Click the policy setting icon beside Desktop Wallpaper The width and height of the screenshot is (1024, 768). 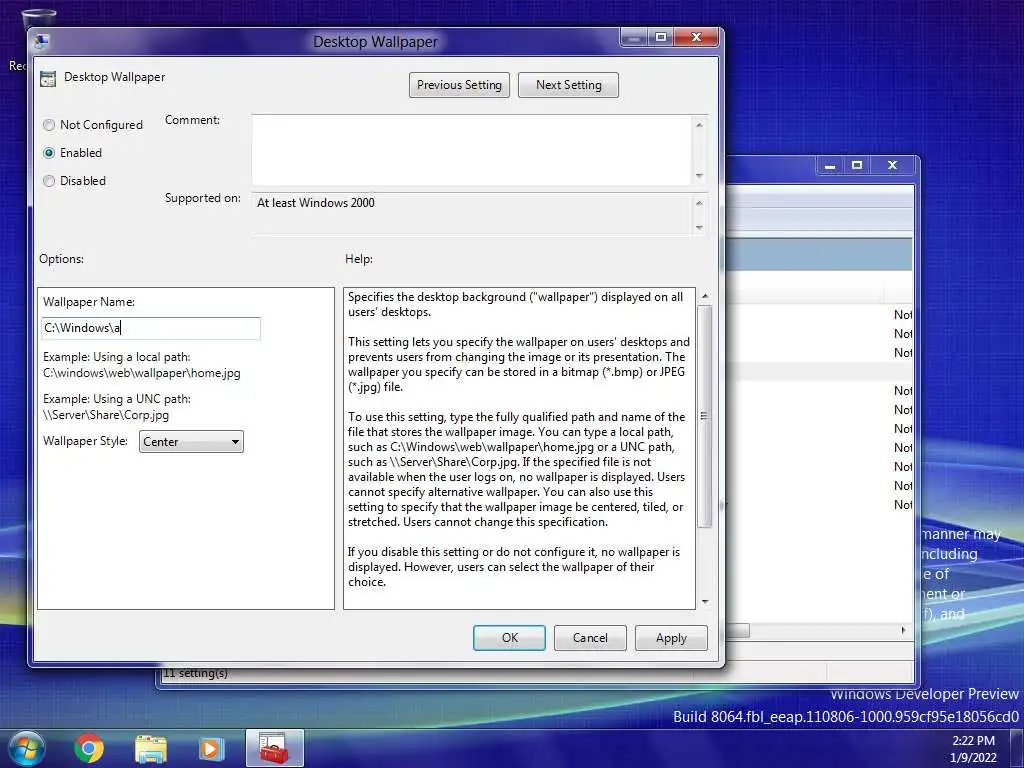pos(48,78)
